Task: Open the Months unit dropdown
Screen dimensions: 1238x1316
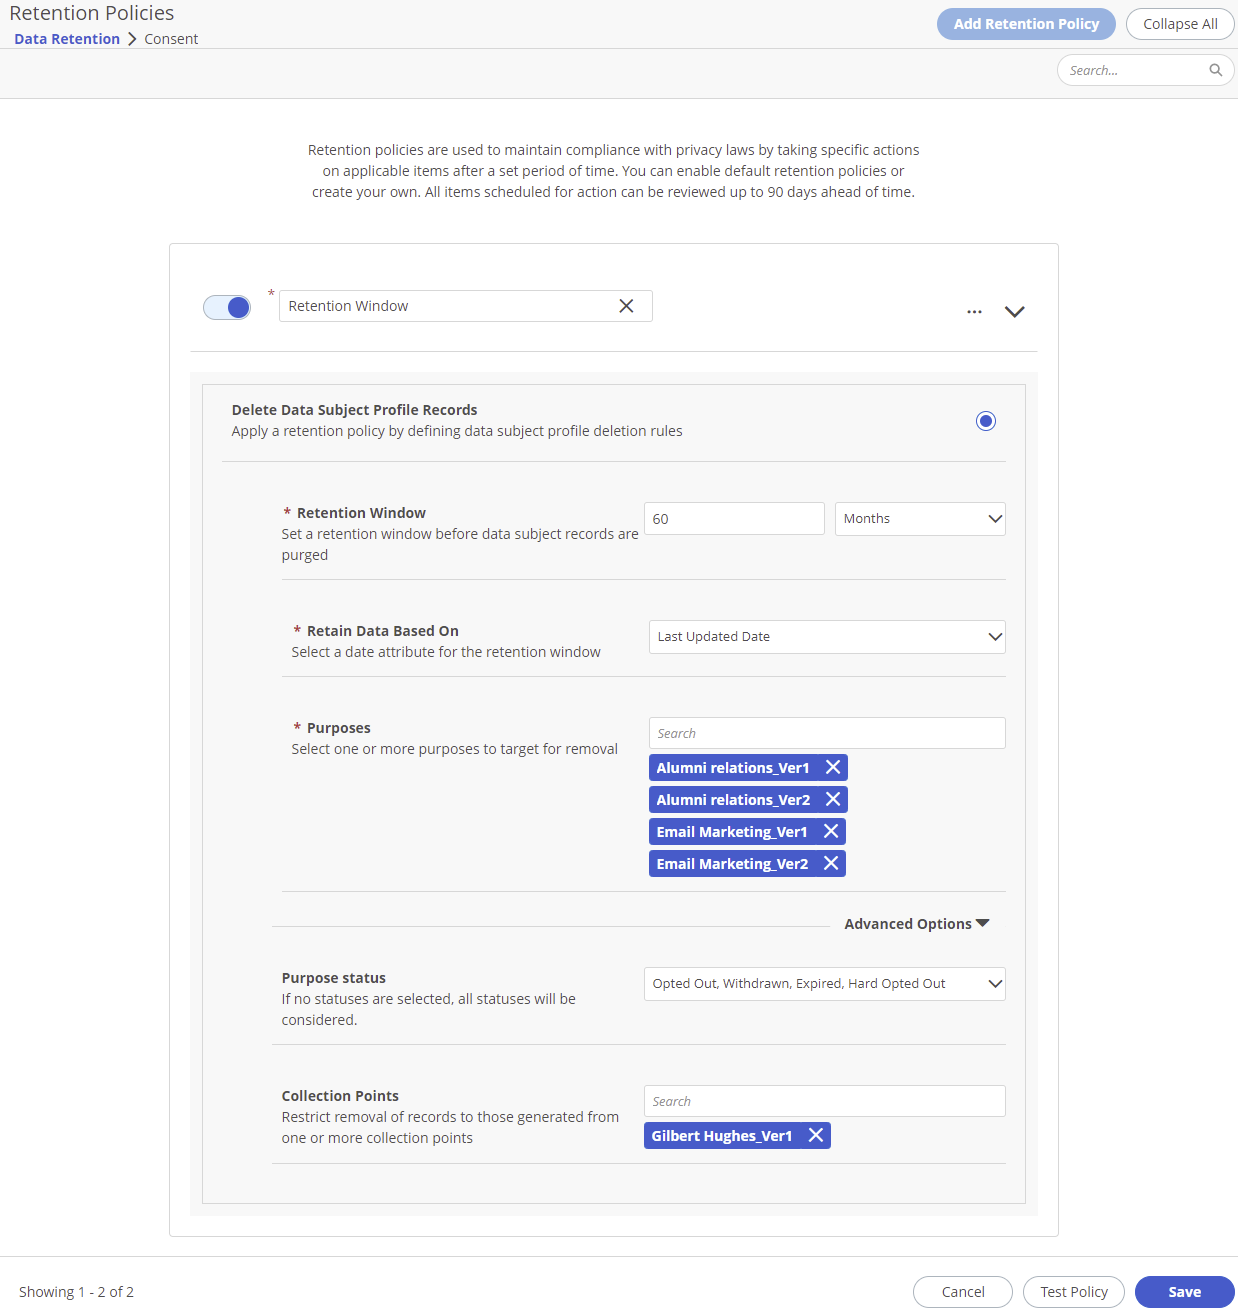Action: point(919,518)
